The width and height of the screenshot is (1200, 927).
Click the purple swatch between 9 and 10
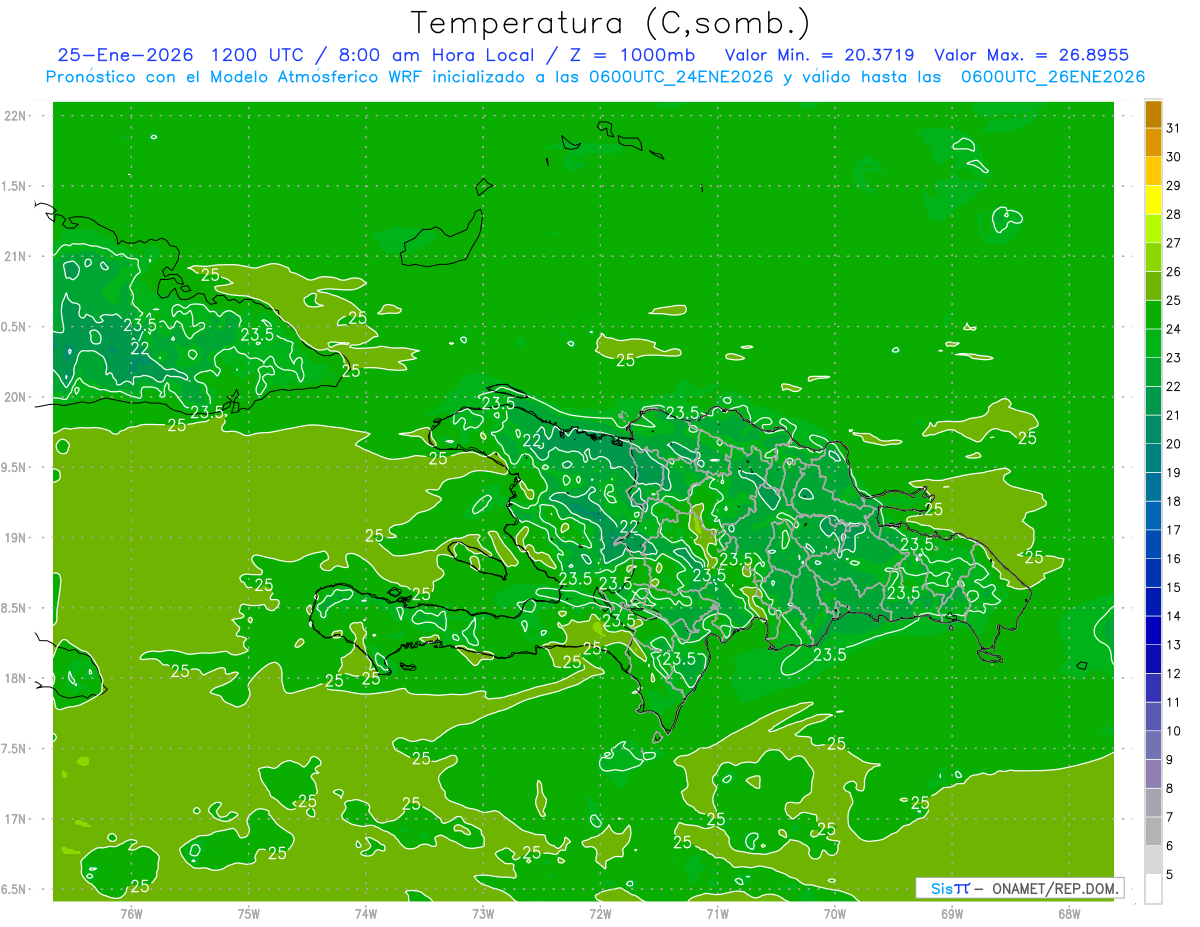click(1153, 746)
